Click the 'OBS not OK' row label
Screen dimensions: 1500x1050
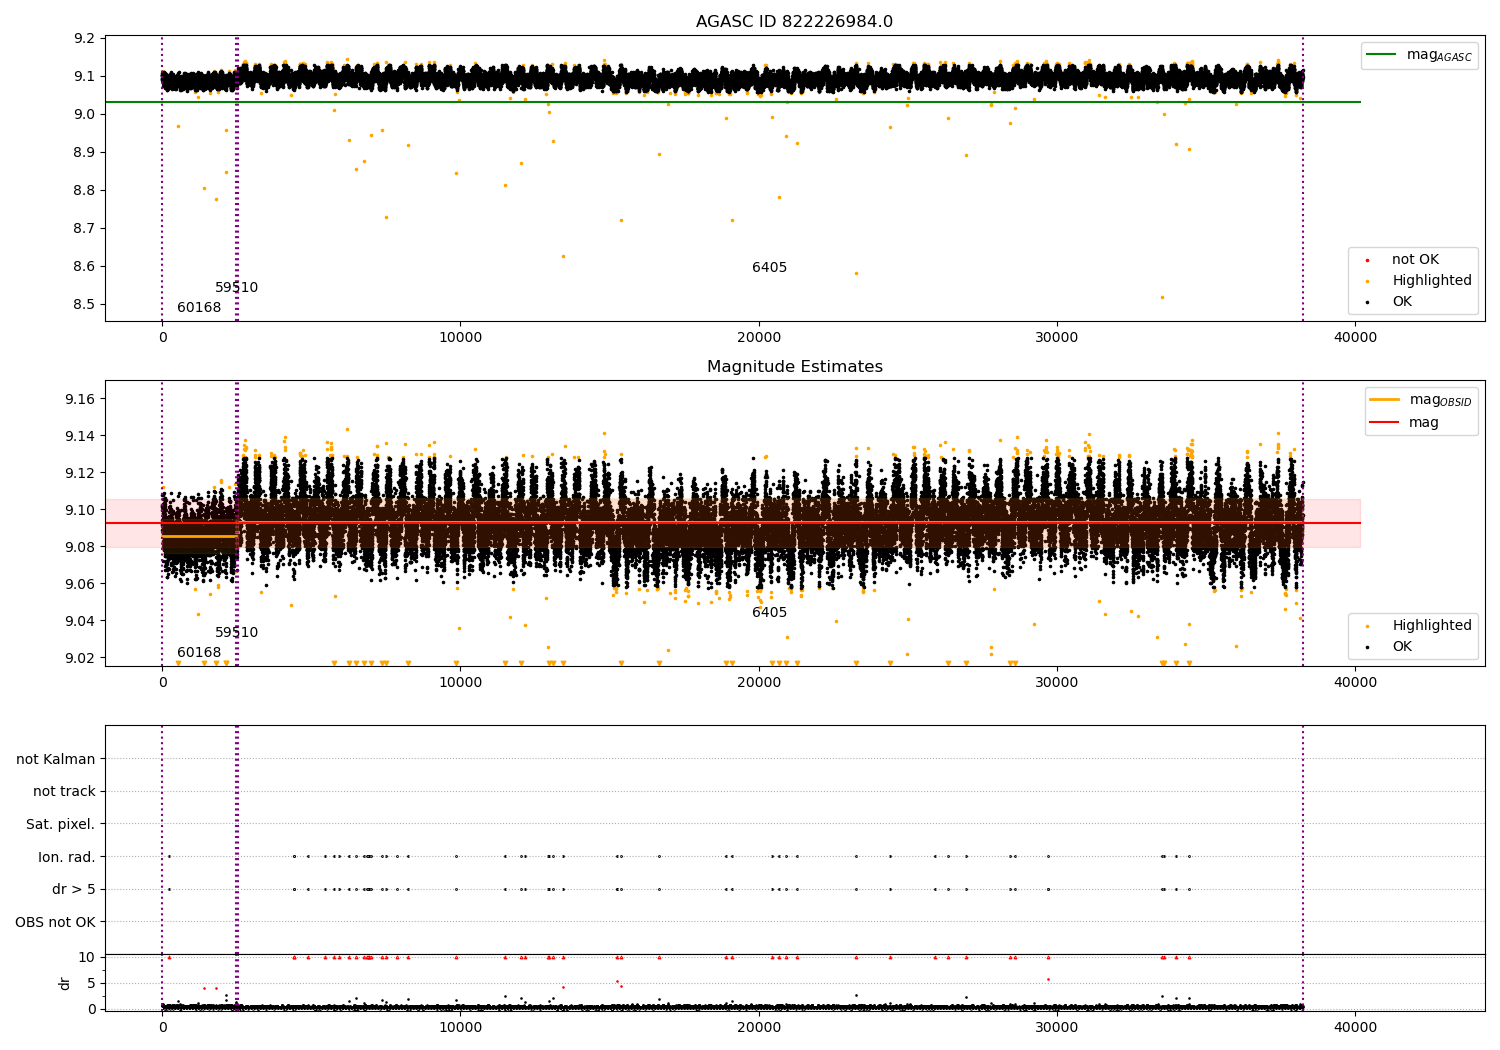[56, 923]
